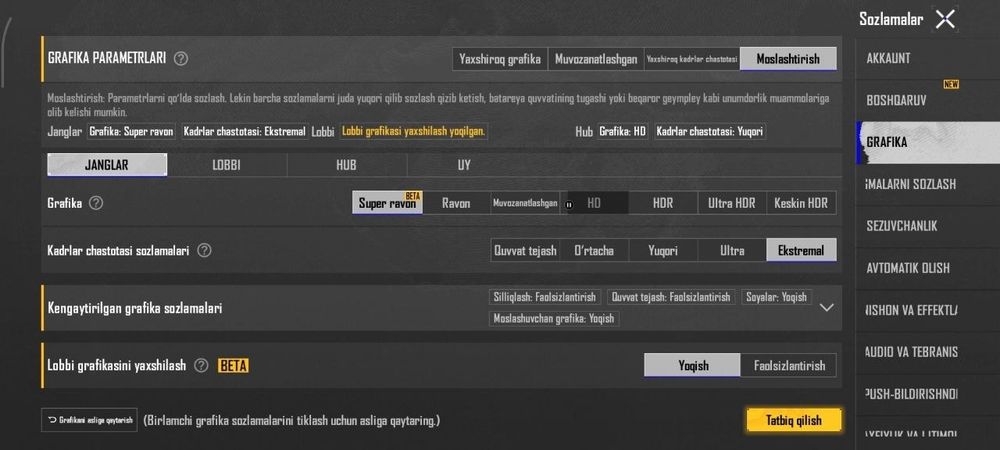Select Yaxshiroq grafika preset
This screenshot has height=450, width=1000.
[x=500, y=59]
